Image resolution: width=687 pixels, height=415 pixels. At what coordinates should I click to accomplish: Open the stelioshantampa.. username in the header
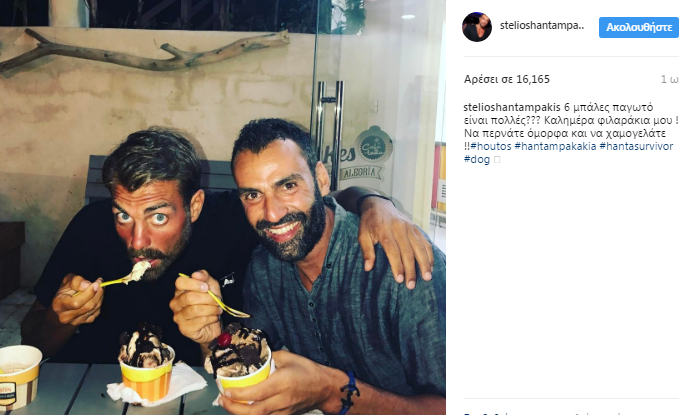point(542,26)
